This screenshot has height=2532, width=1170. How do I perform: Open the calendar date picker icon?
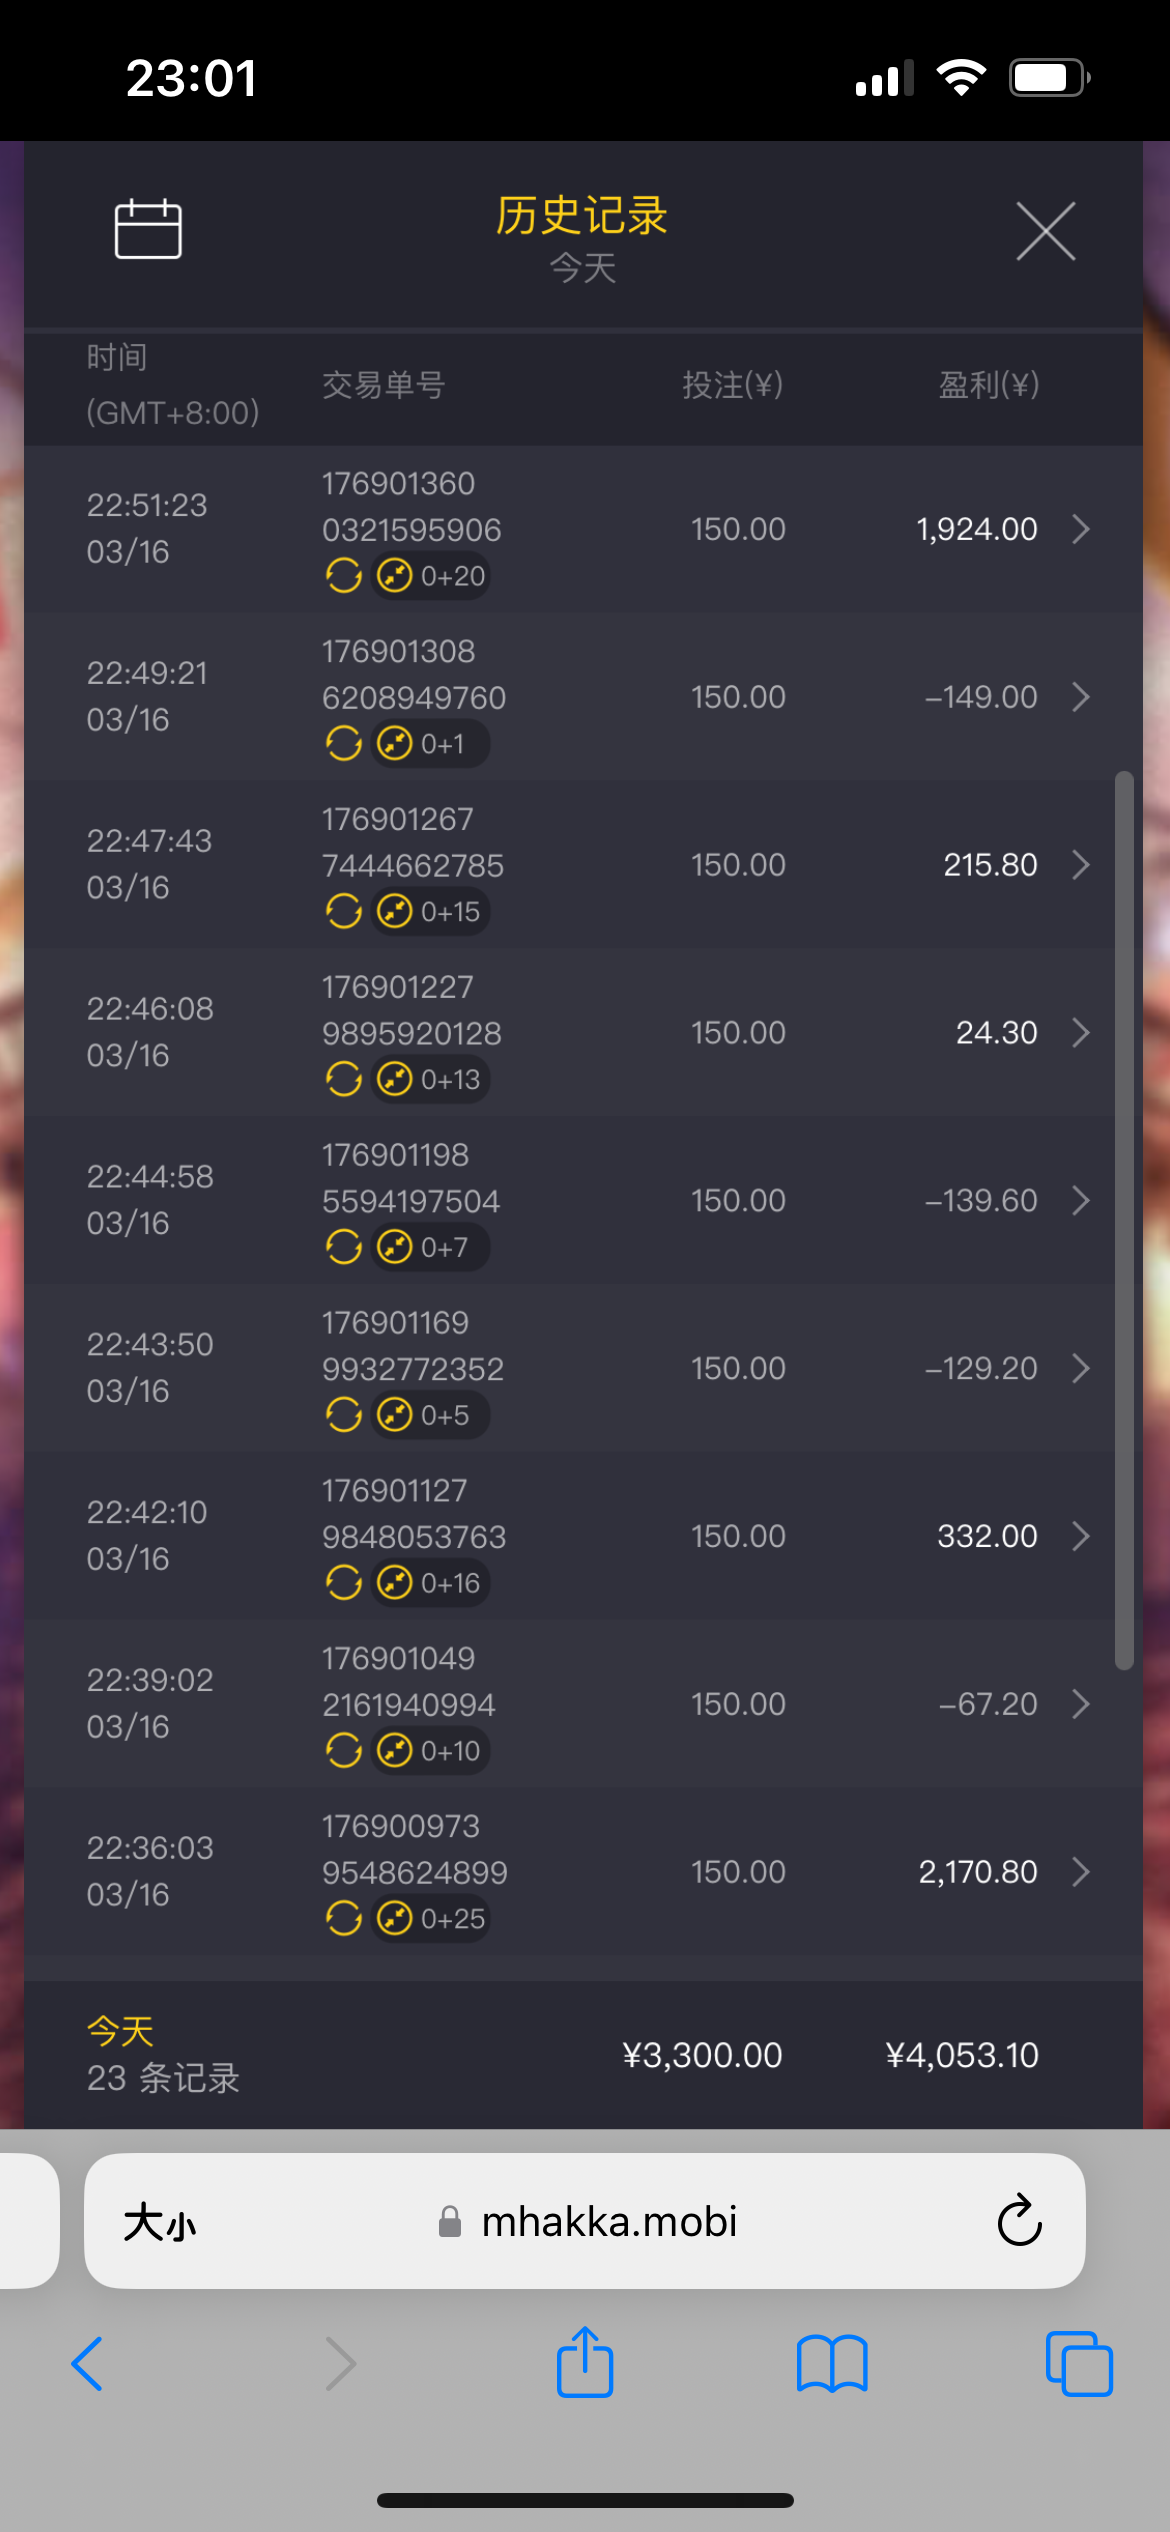(148, 230)
